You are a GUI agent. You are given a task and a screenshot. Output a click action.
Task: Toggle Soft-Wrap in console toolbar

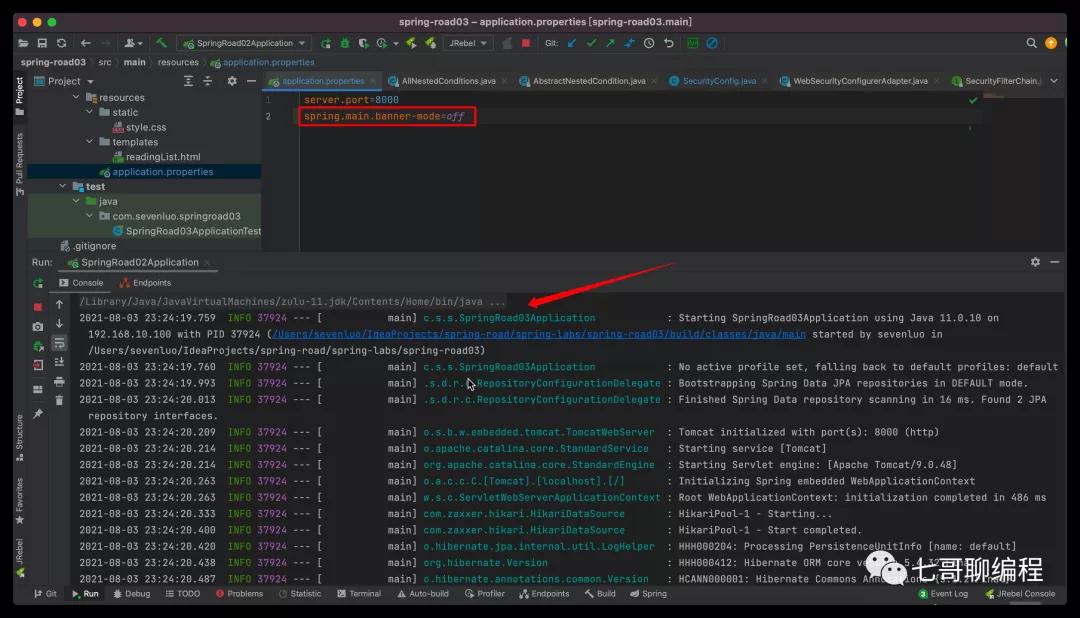pyautogui.click(x=59, y=342)
